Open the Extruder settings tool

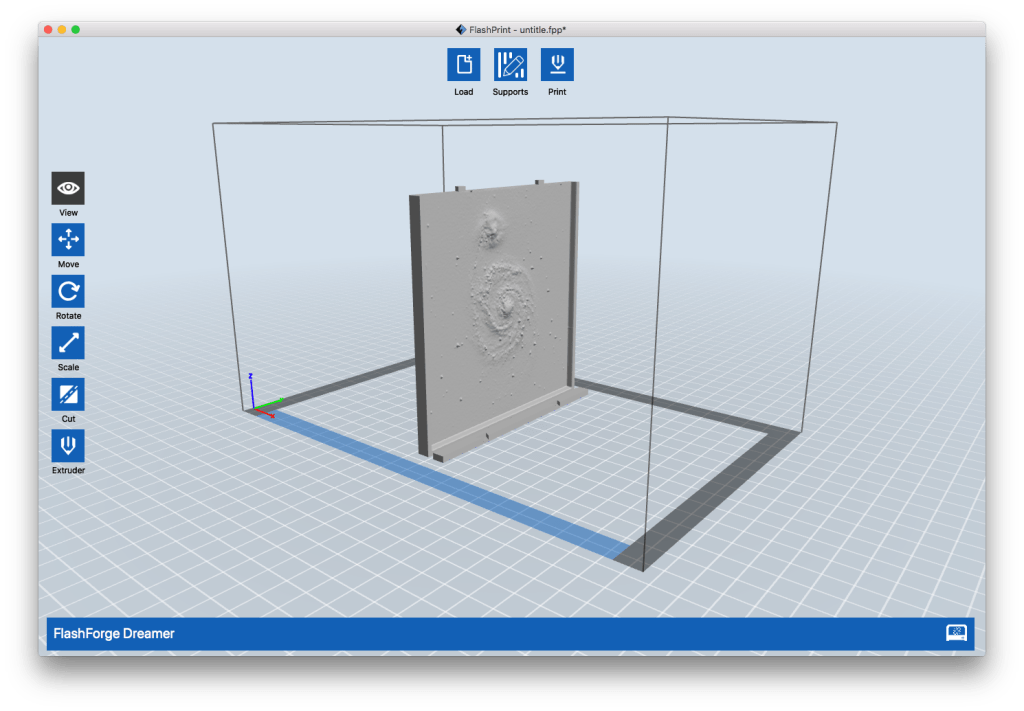point(67,447)
